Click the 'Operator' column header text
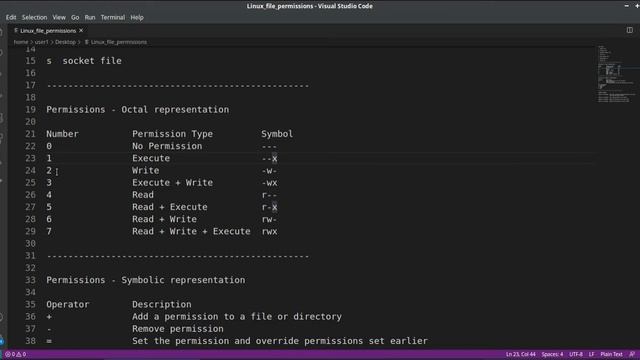 coord(67,304)
